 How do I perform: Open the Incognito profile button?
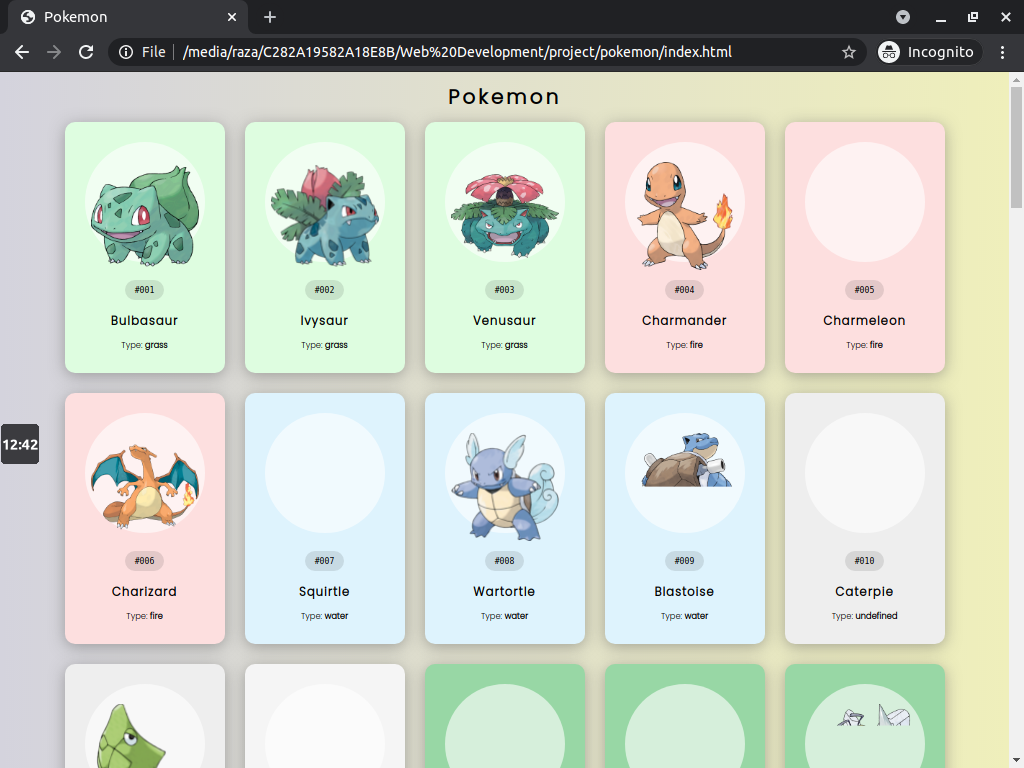[x=929, y=52]
